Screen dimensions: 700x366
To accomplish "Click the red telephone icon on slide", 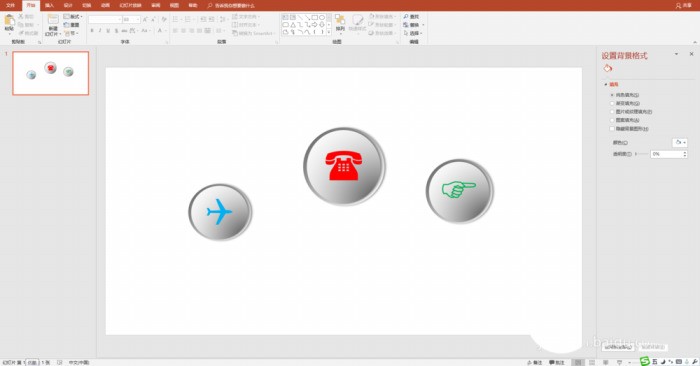I will (344, 165).
